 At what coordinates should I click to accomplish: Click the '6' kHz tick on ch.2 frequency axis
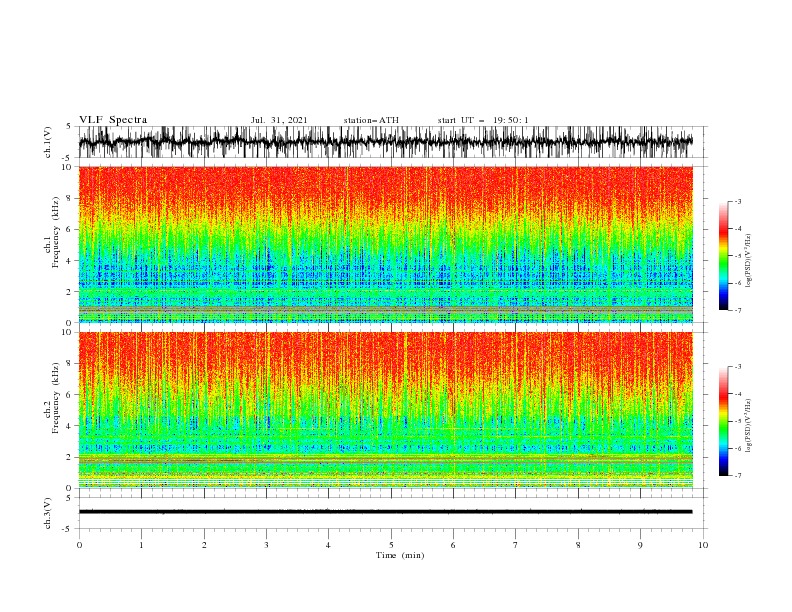[x=70, y=395]
